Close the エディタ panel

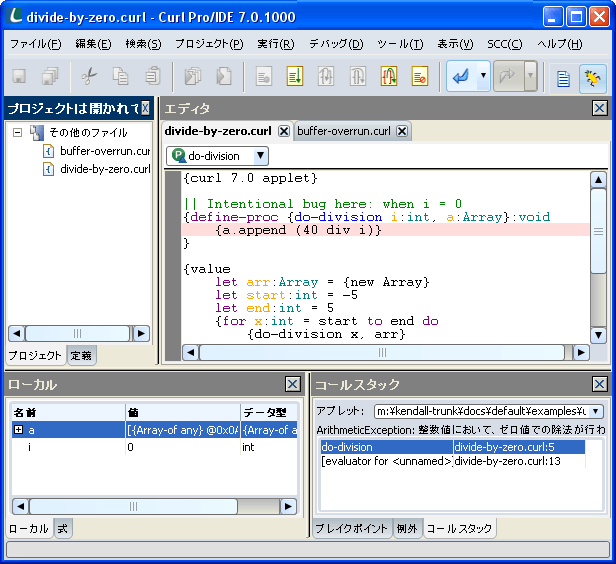[600, 108]
